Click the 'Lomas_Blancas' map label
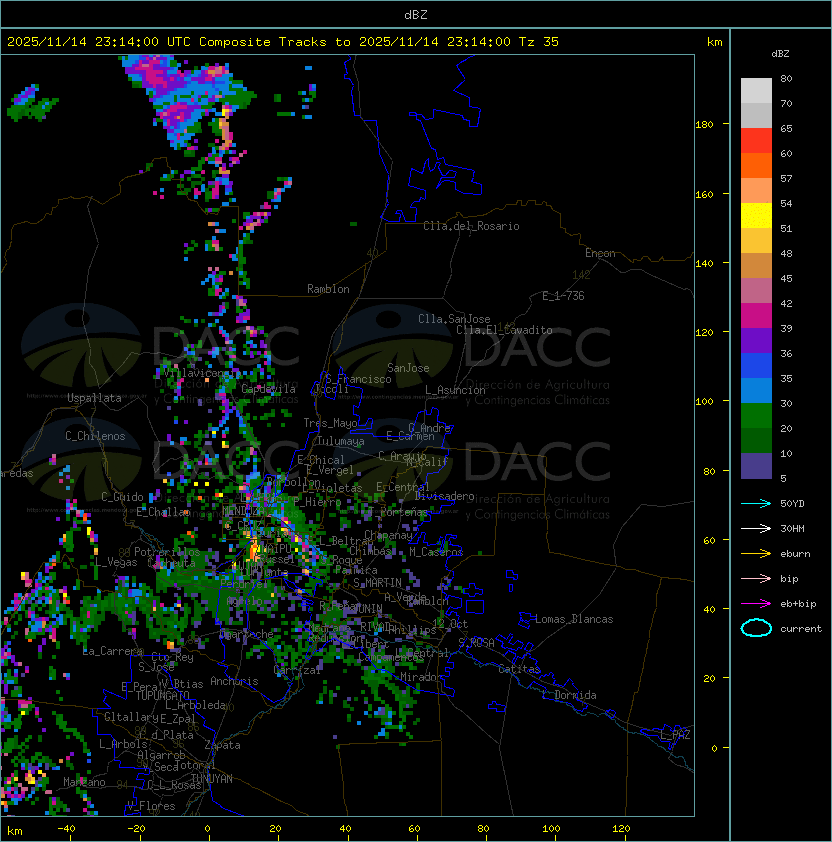Viewport: 832px width, 842px height. click(x=574, y=619)
